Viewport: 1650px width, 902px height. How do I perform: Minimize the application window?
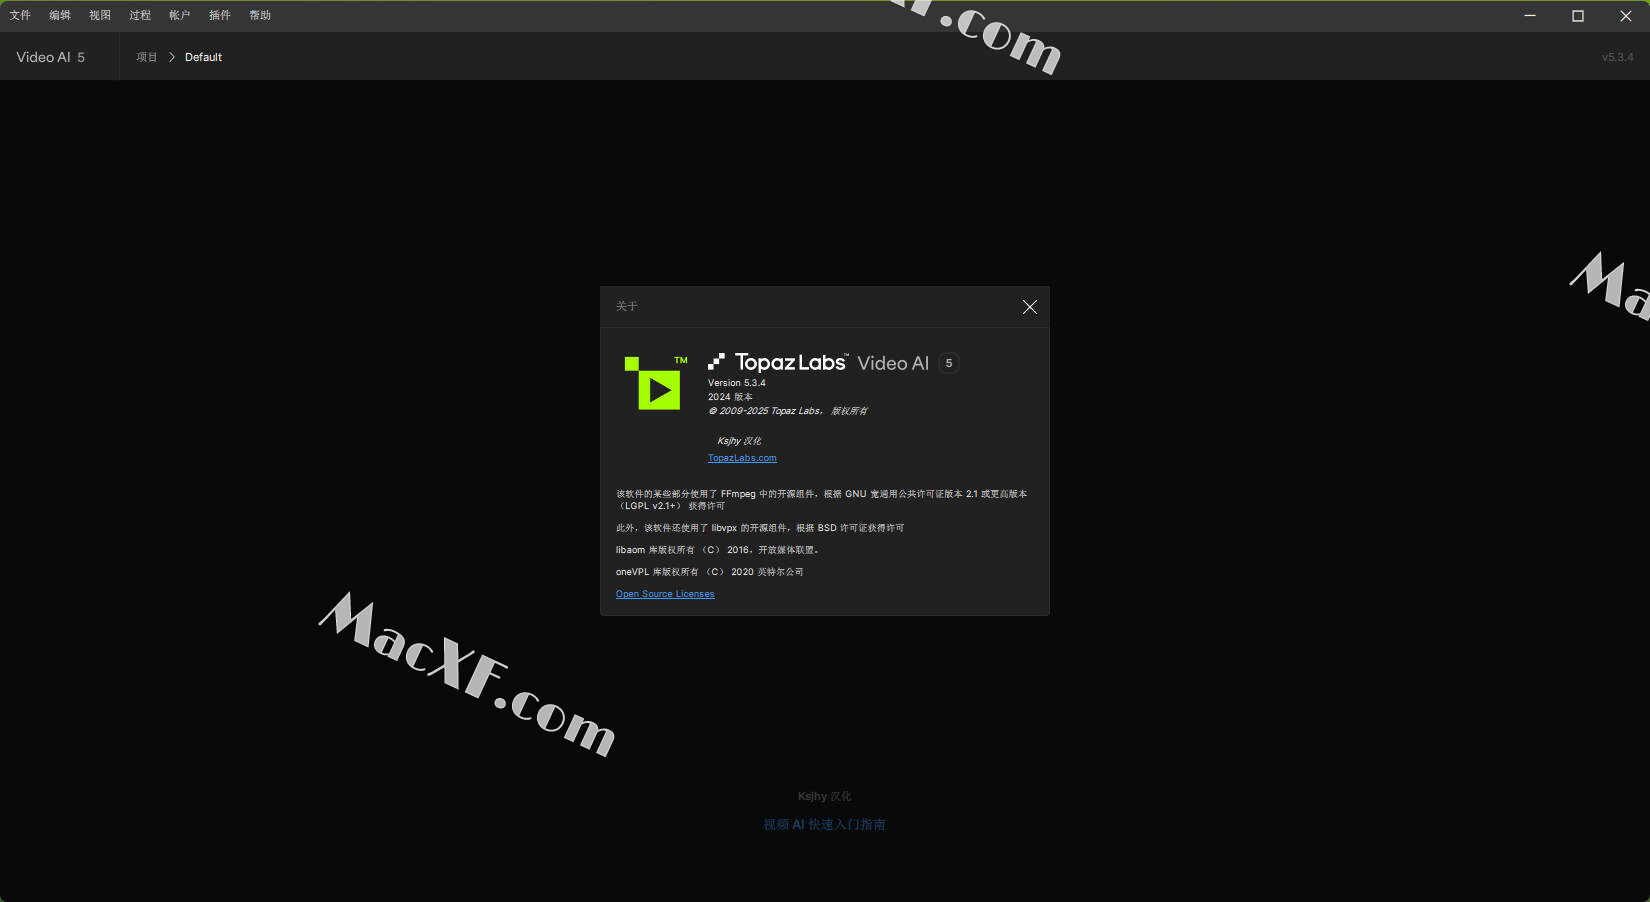[x=1530, y=16]
